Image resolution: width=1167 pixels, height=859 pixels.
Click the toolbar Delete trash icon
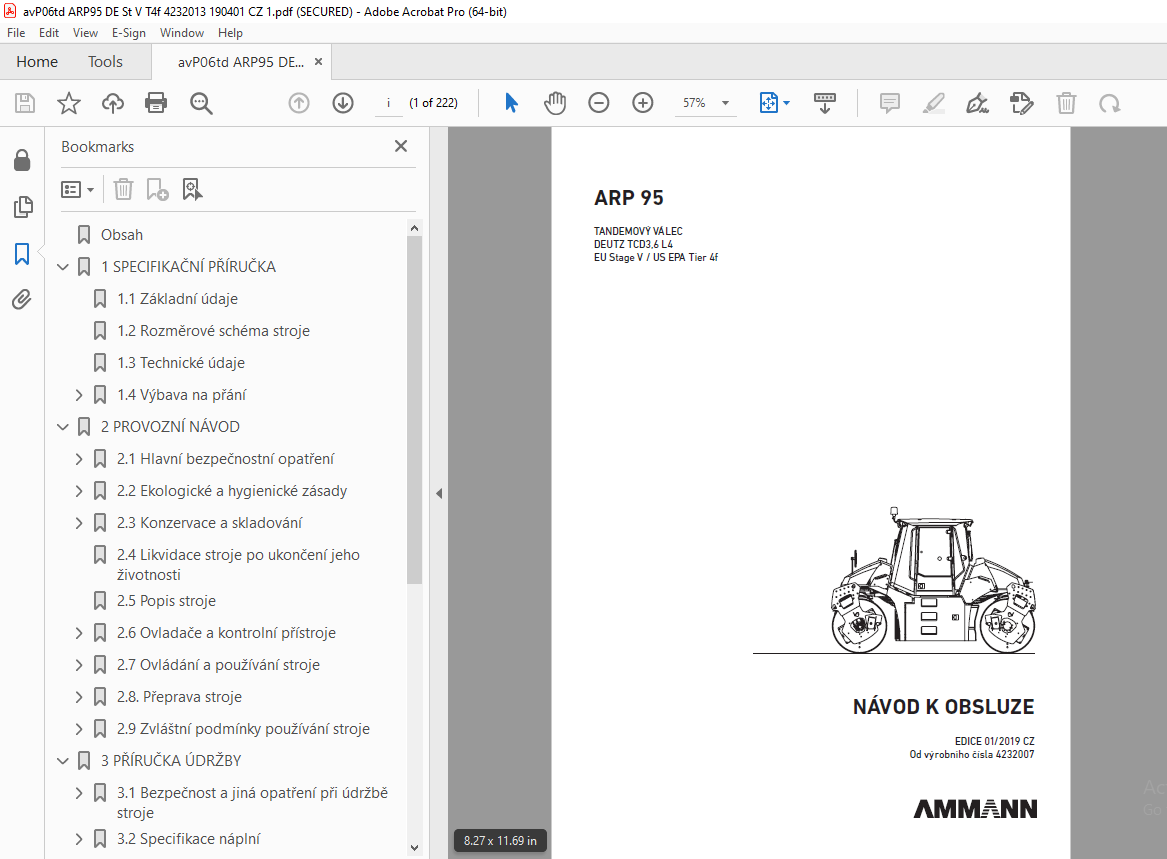pyautogui.click(x=1066, y=103)
